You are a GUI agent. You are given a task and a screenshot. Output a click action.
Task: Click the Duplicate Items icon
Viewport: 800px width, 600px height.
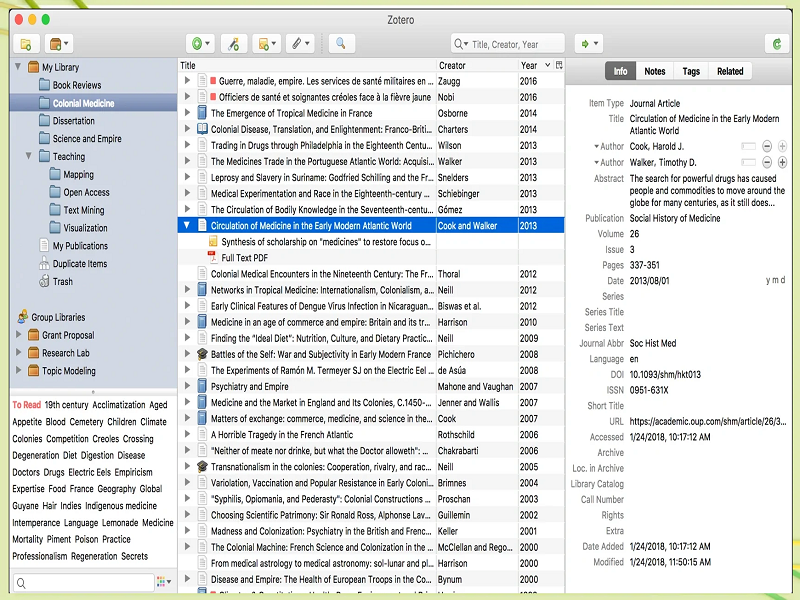pos(44,263)
